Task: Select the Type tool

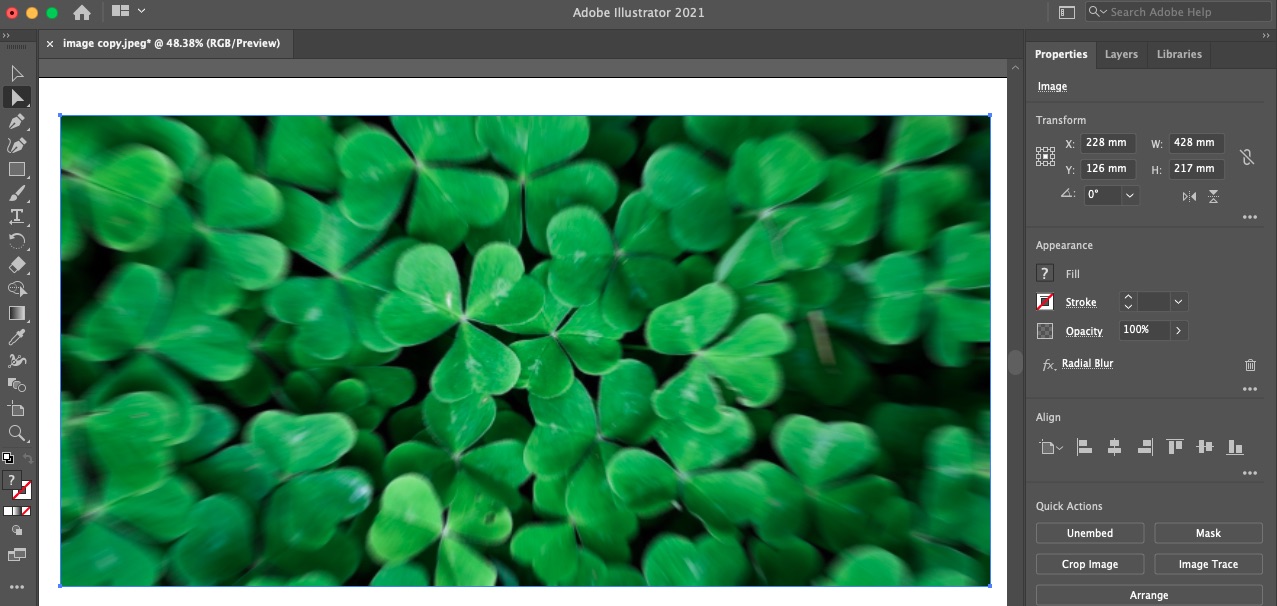Action: click(17, 217)
